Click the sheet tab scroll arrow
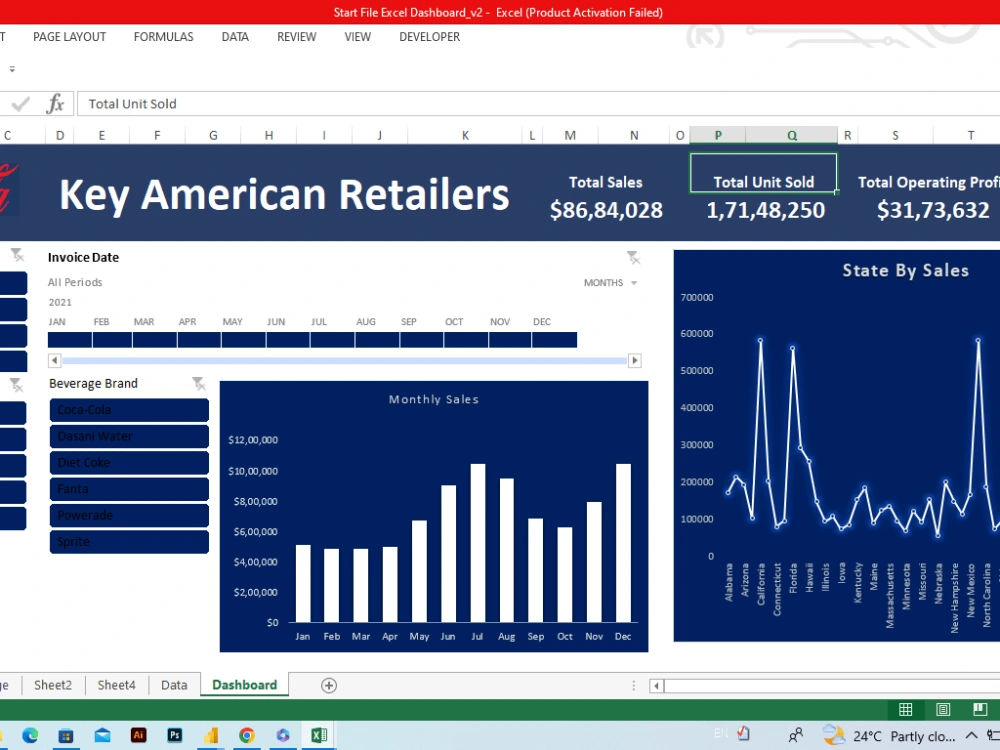Viewport: 1000px width, 750px height. pyautogui.click(x=656, y=686)
